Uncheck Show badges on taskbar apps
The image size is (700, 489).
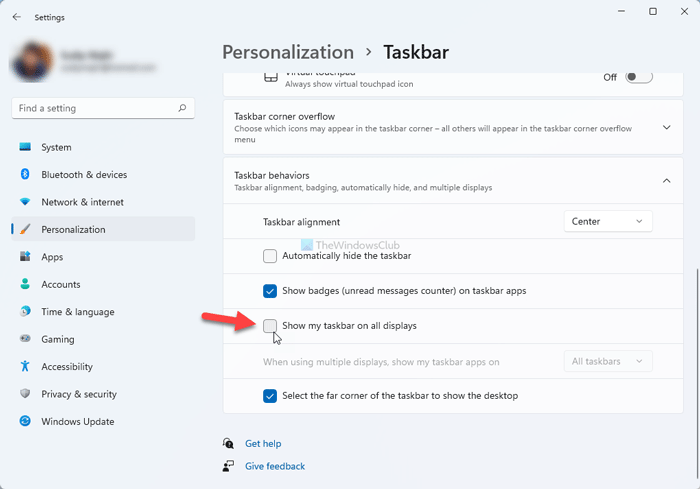(270, 291)
